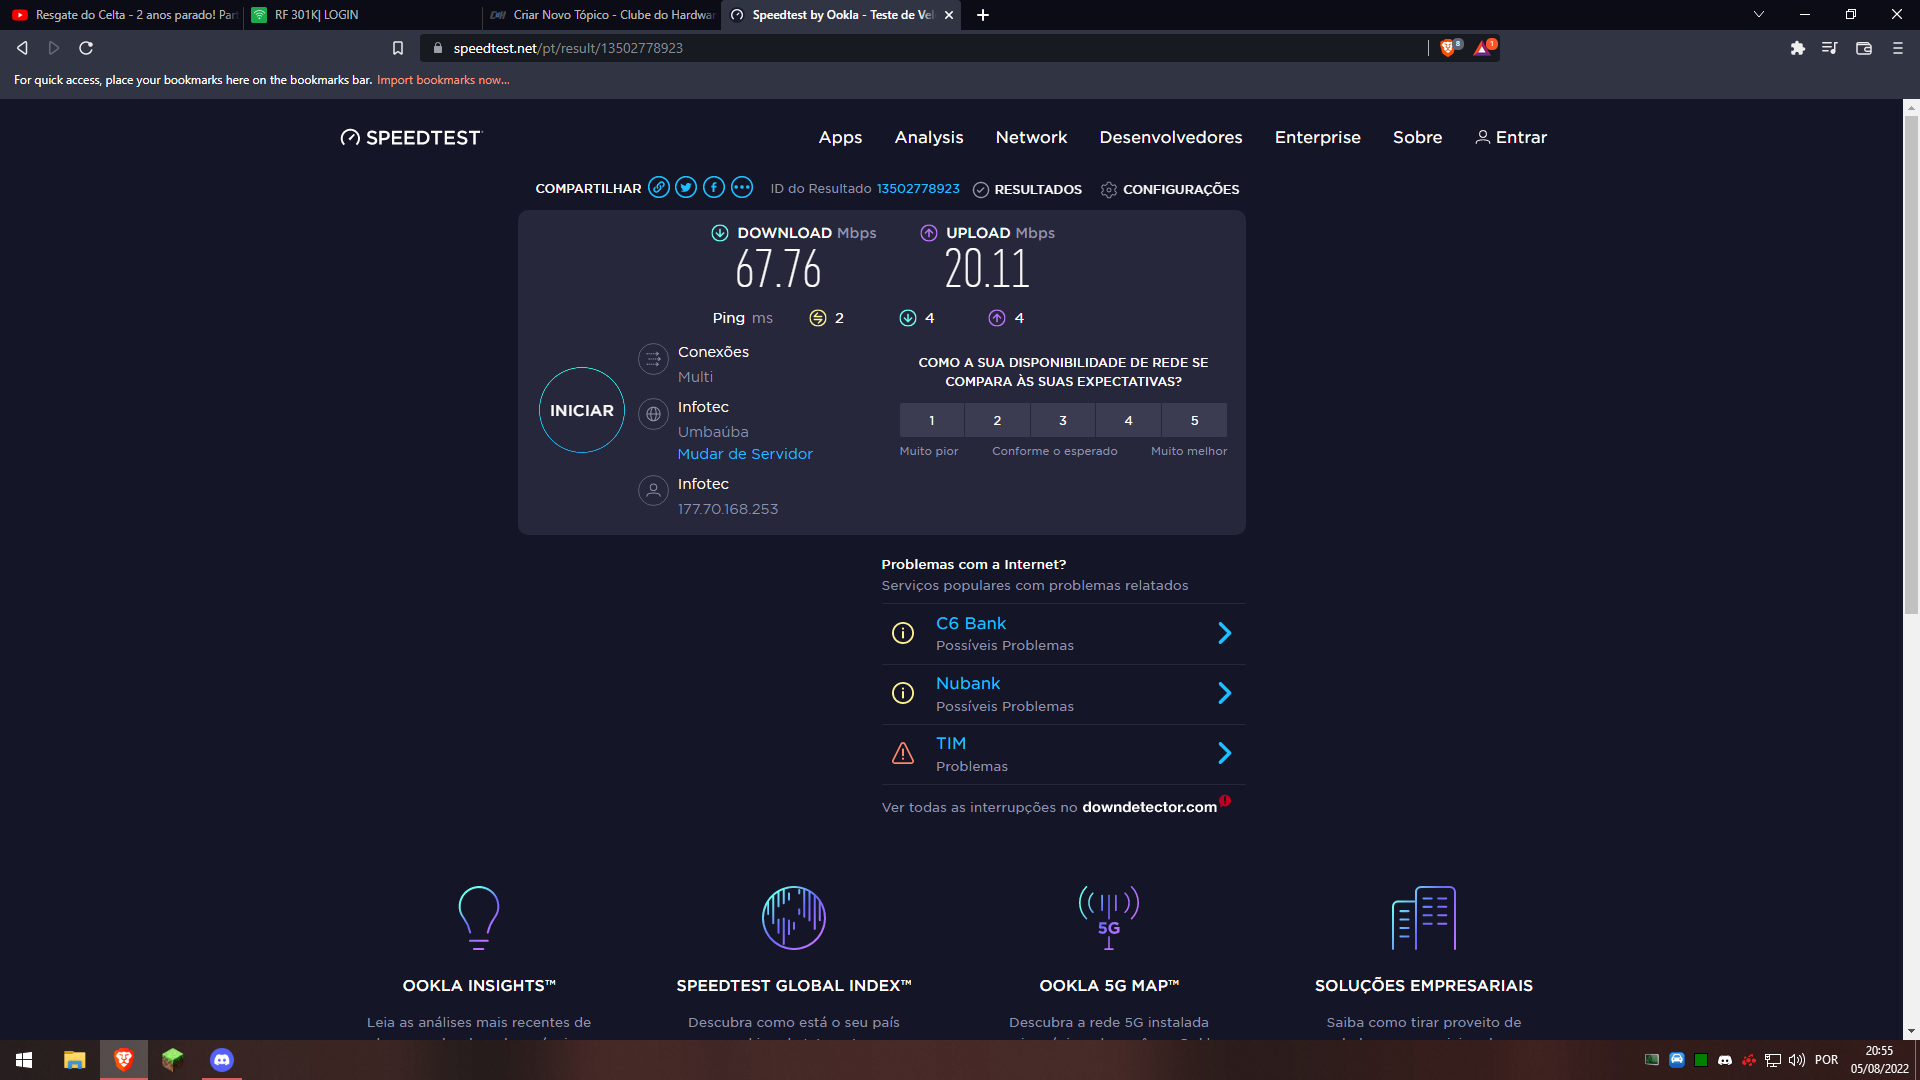
Task: Go back to previous page
Action: (x=22, y=48)
